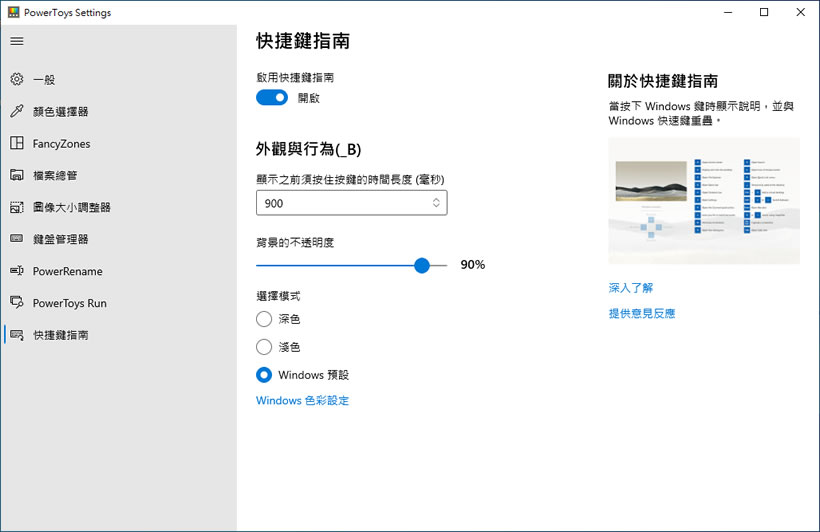Click the shortcut guide preview image
Viewport: 820px width, 532px height.
pyautogui.click(x=704, y=200)
